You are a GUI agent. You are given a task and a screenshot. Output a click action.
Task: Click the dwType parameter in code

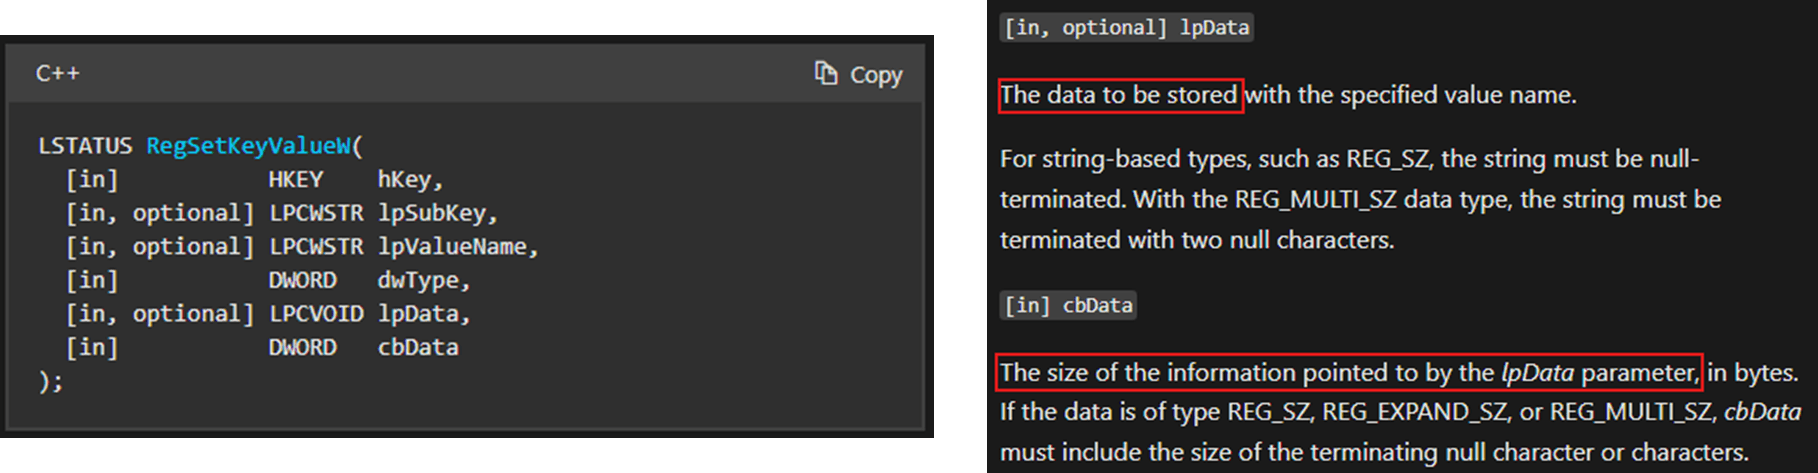(x=418, y=281)
